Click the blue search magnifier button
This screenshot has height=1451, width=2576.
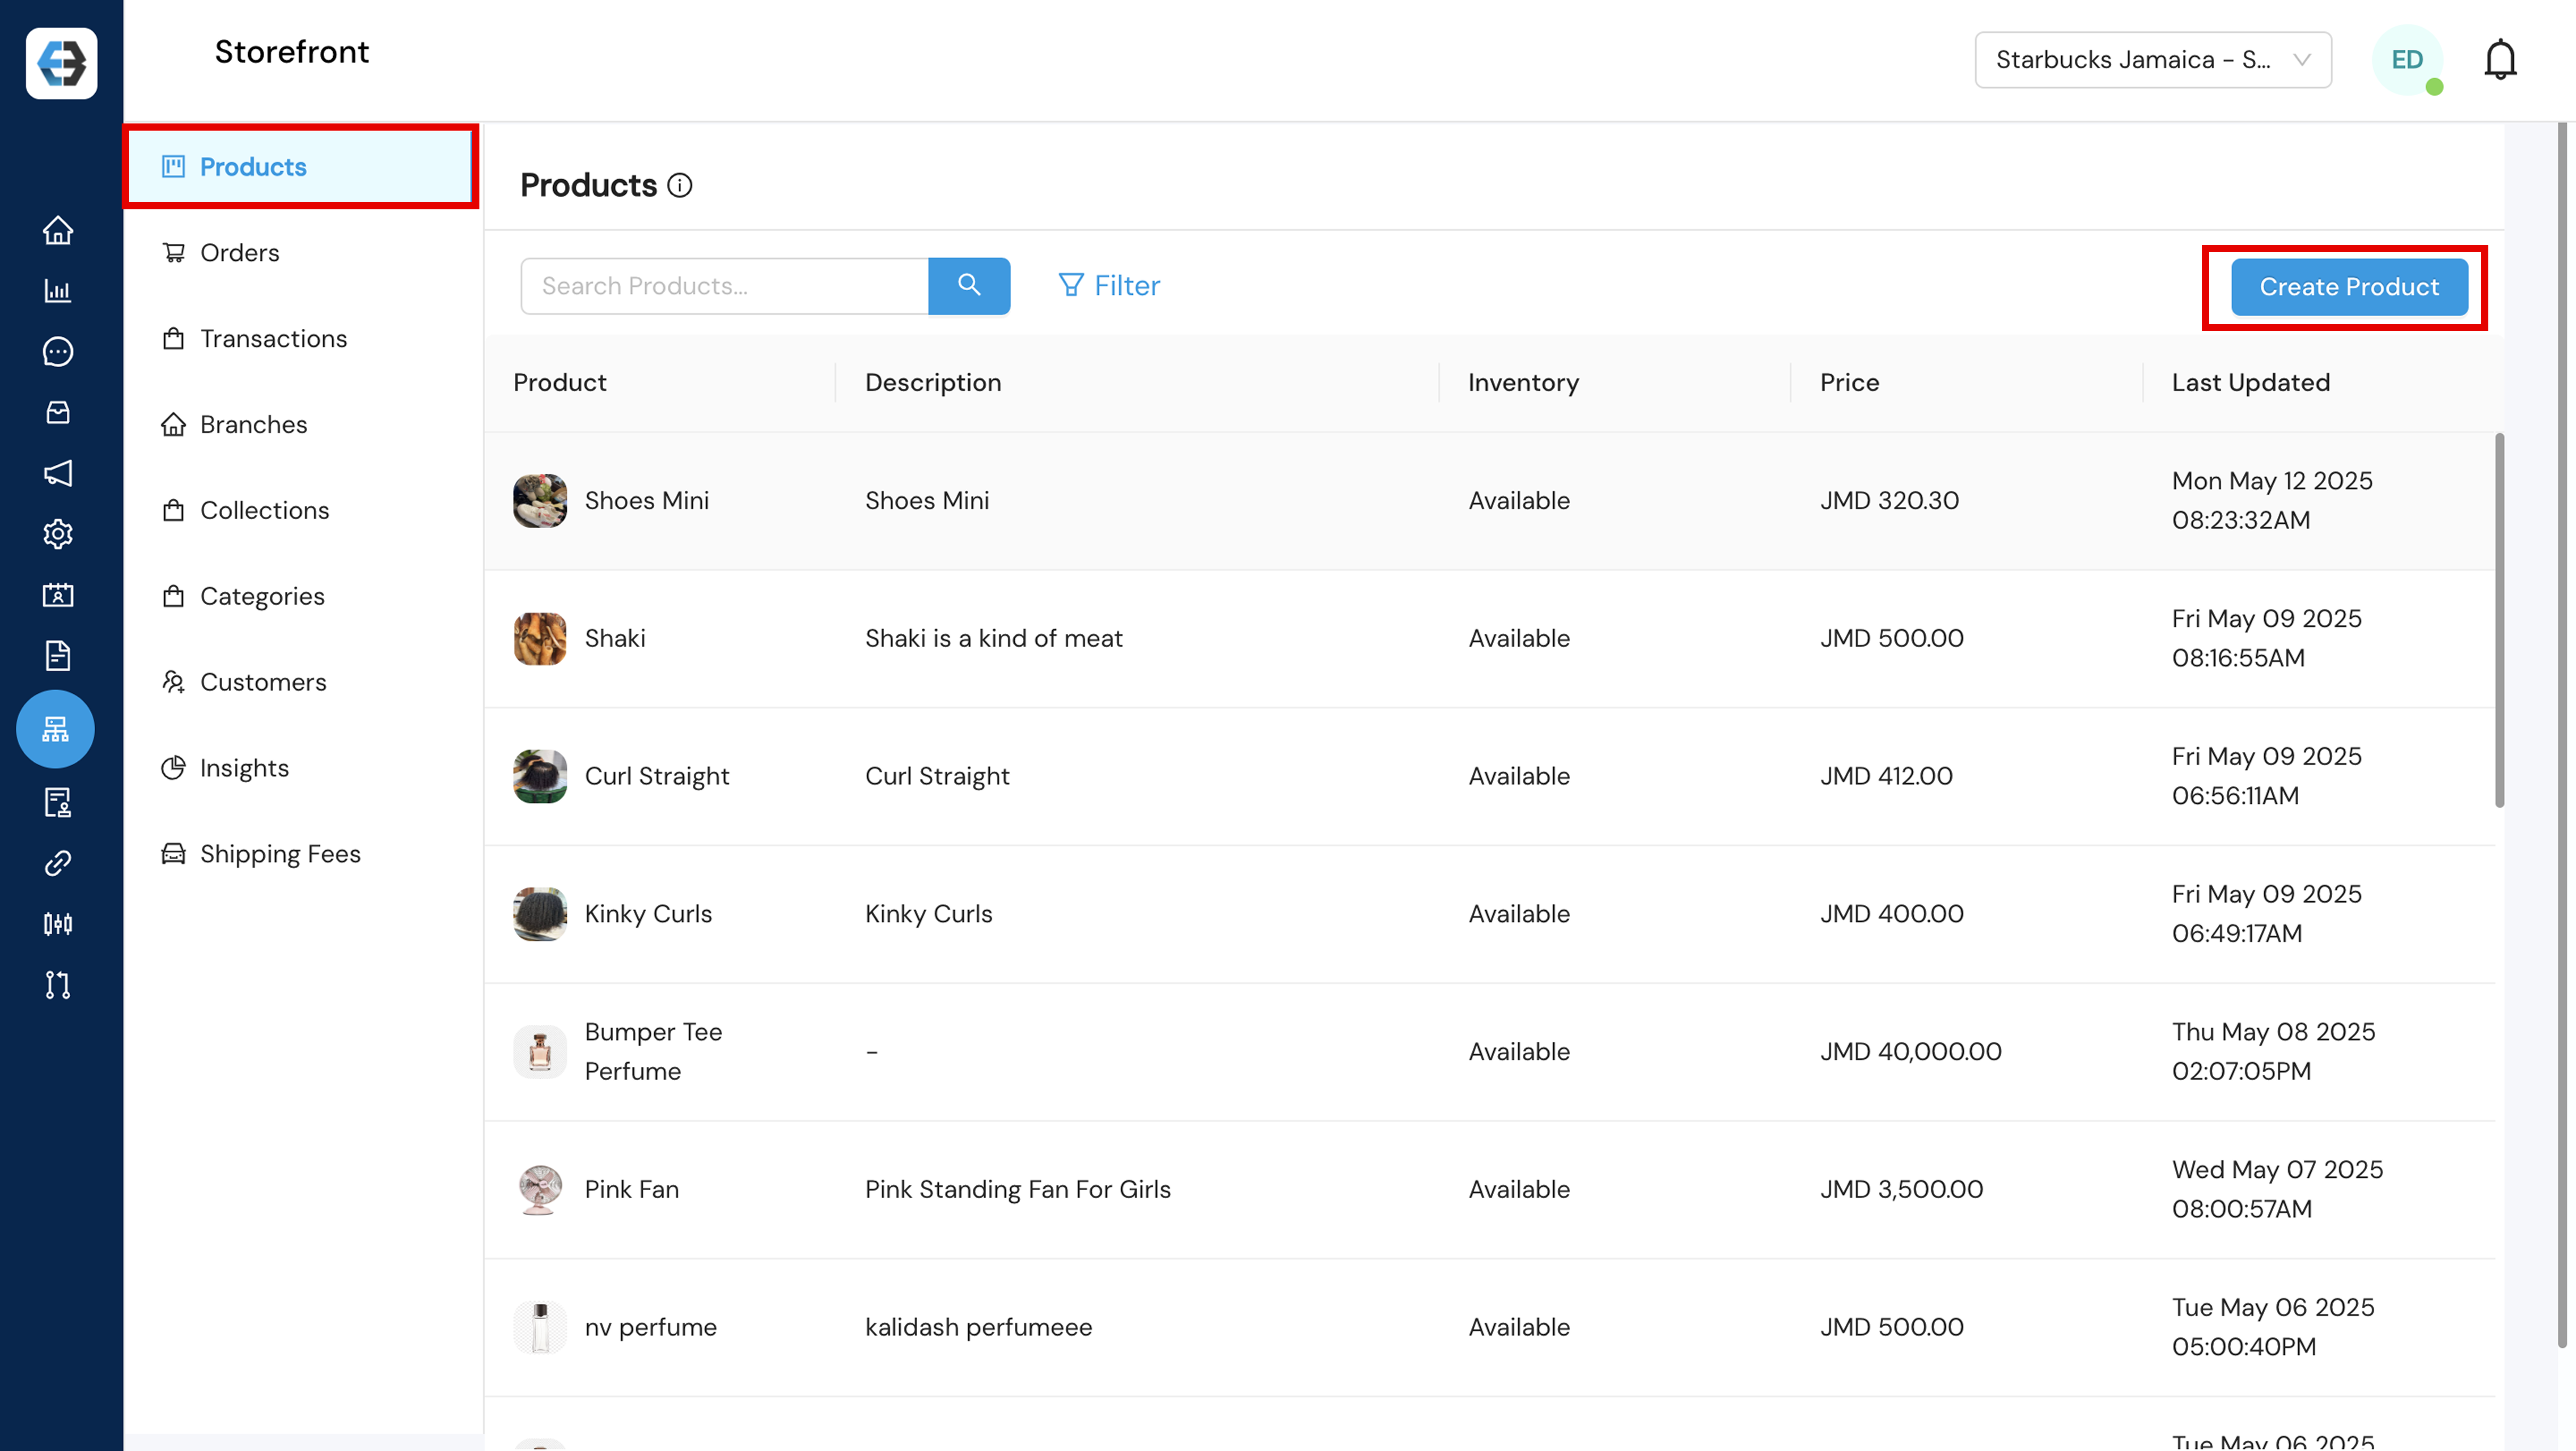coord(969,286)
